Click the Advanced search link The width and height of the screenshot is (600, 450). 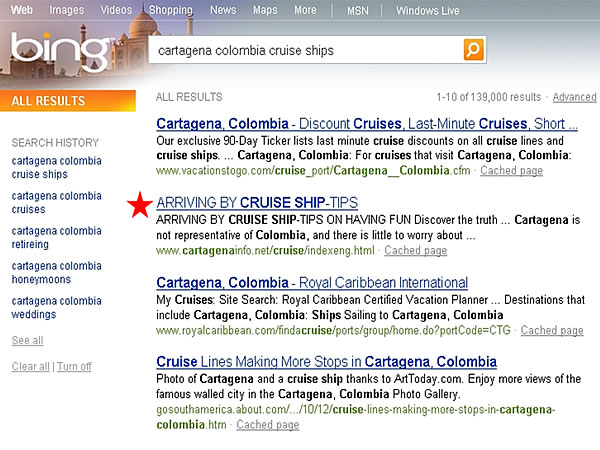coord(574,97)
